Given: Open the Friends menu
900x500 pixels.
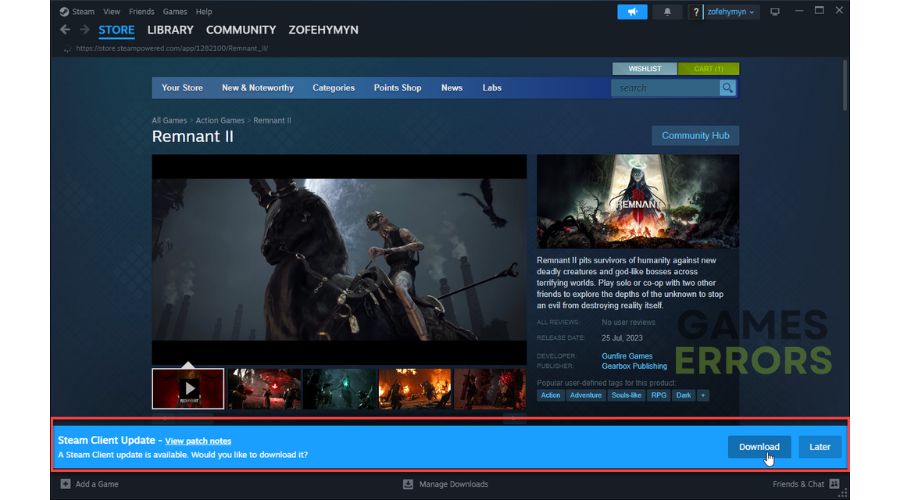Looking at the screenshot, I should pyautogui.click(x=141, y=11).
